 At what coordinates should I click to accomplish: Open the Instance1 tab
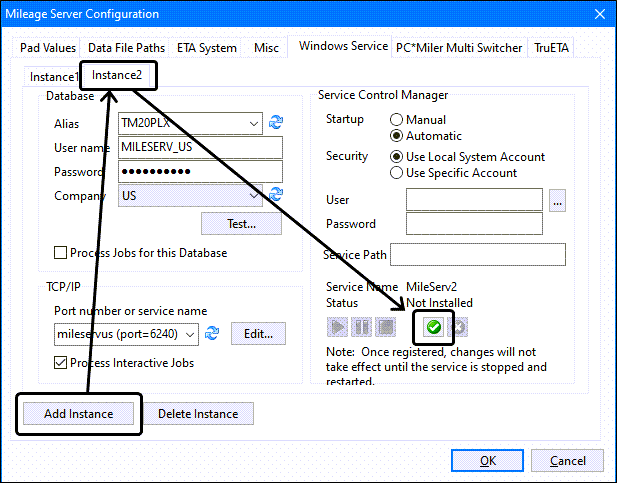[x=52, y=77]
